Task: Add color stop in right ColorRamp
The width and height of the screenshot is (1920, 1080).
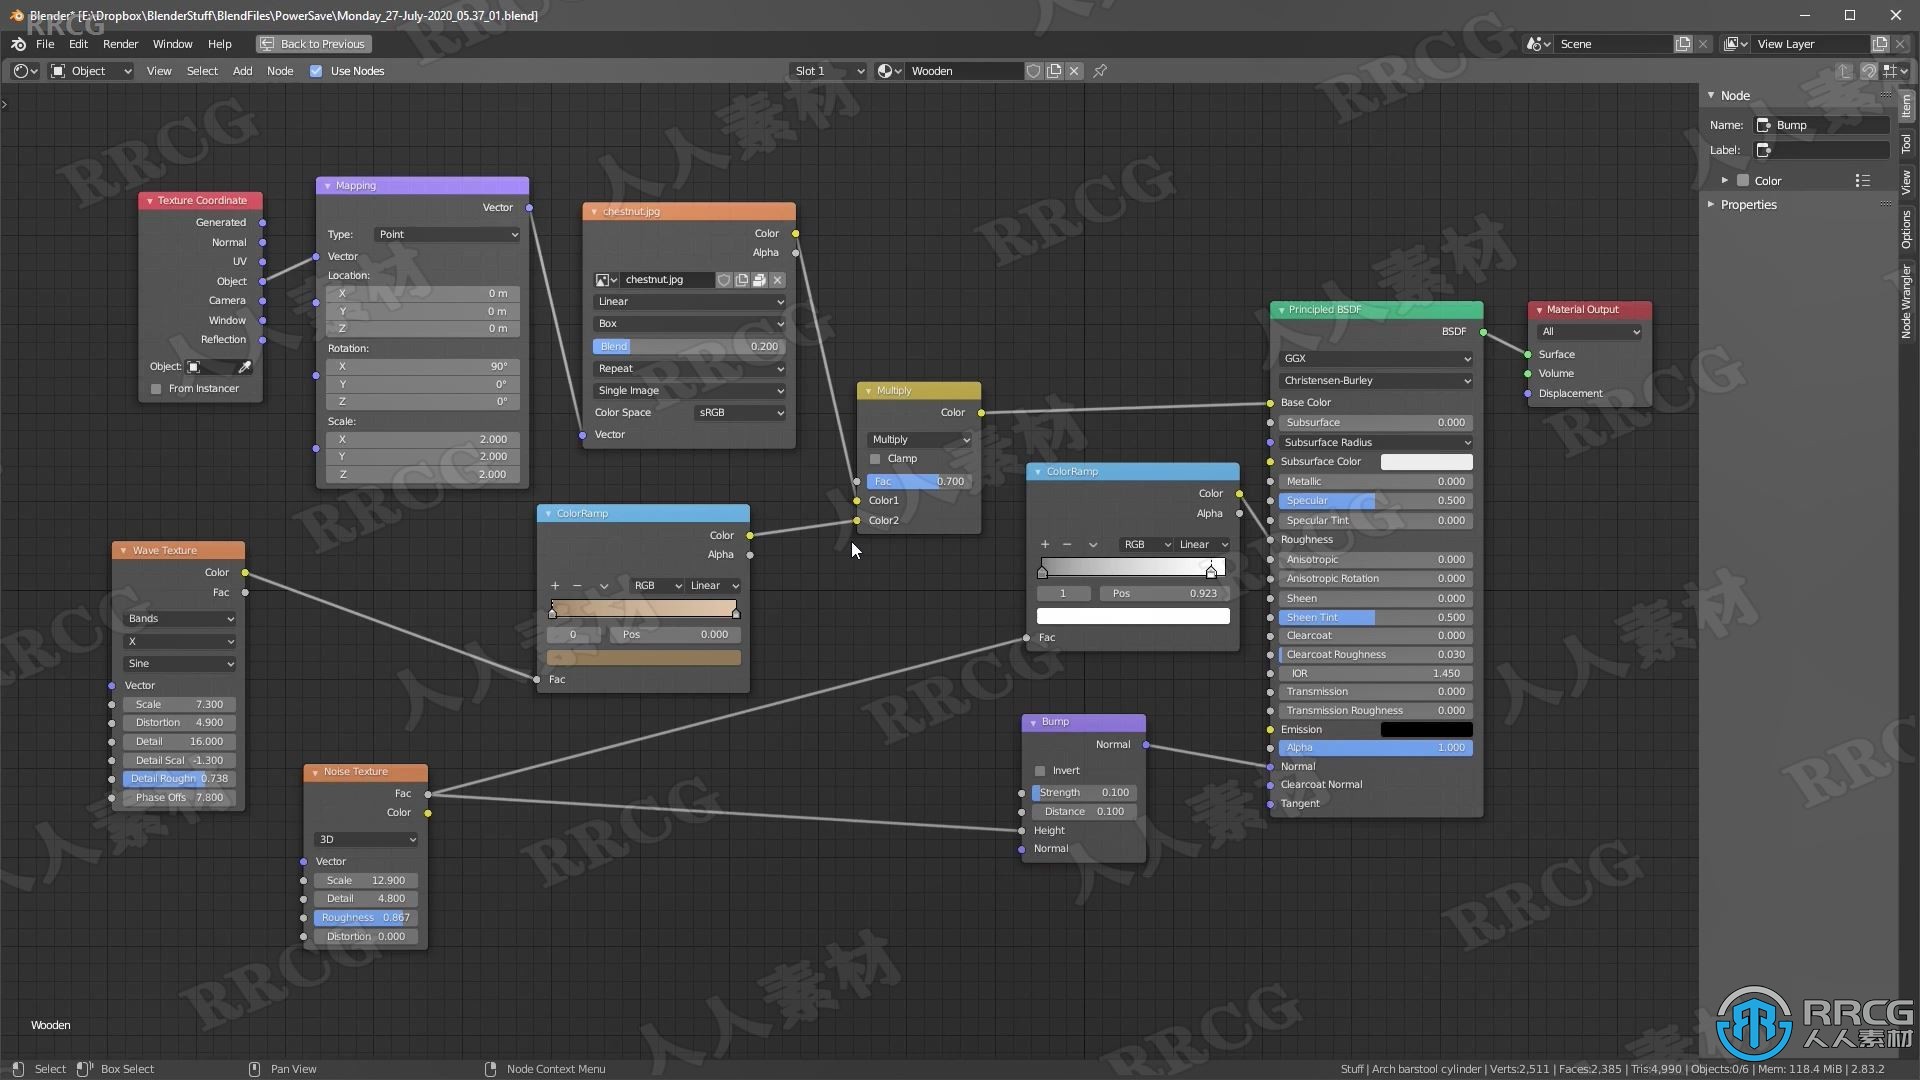Action: click(1045, 545)
